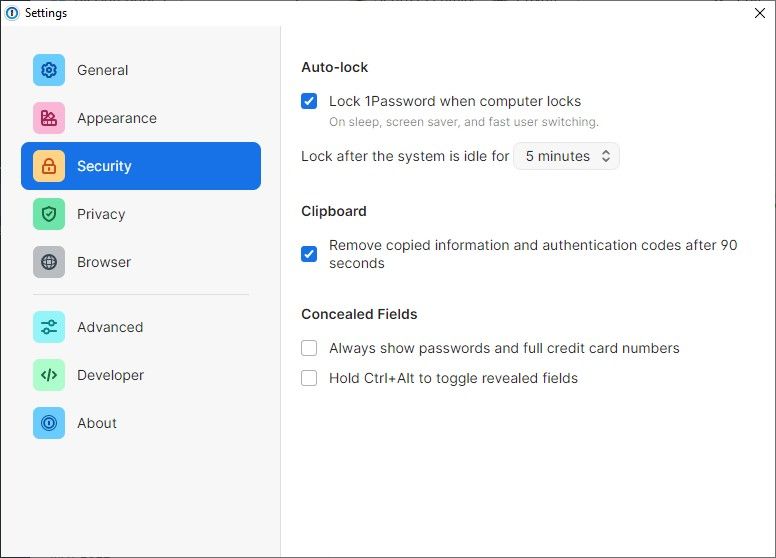Enable always show passwords and card numbers
This screenshot has height=558, width=776.
click(x=309, y=348)
